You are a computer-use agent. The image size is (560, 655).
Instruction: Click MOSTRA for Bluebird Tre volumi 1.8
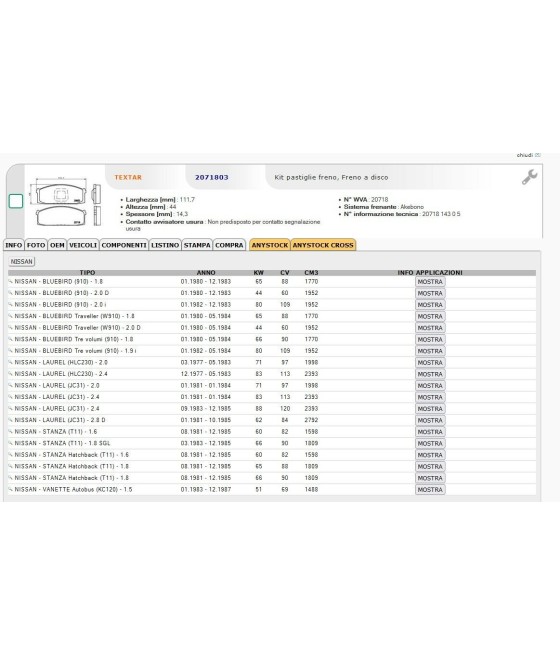(430, 340)
